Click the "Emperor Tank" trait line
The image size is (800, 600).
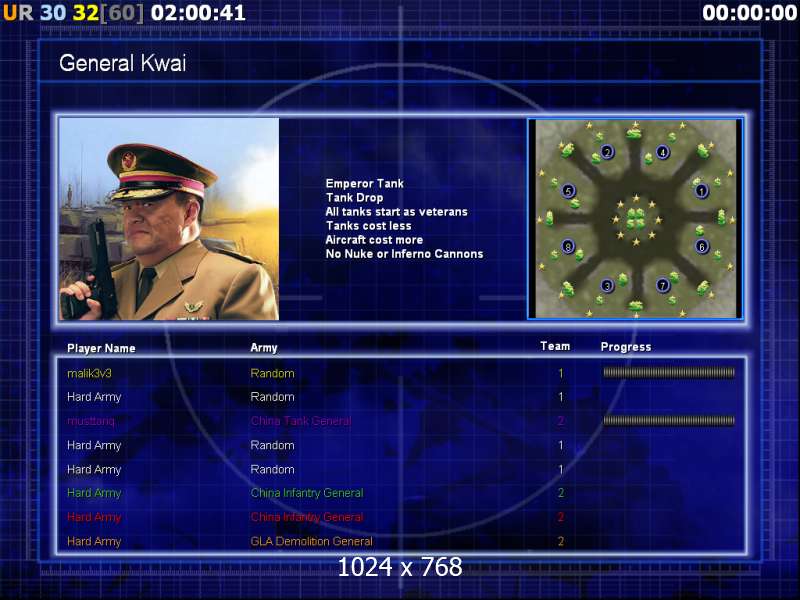tap(364, 184)
